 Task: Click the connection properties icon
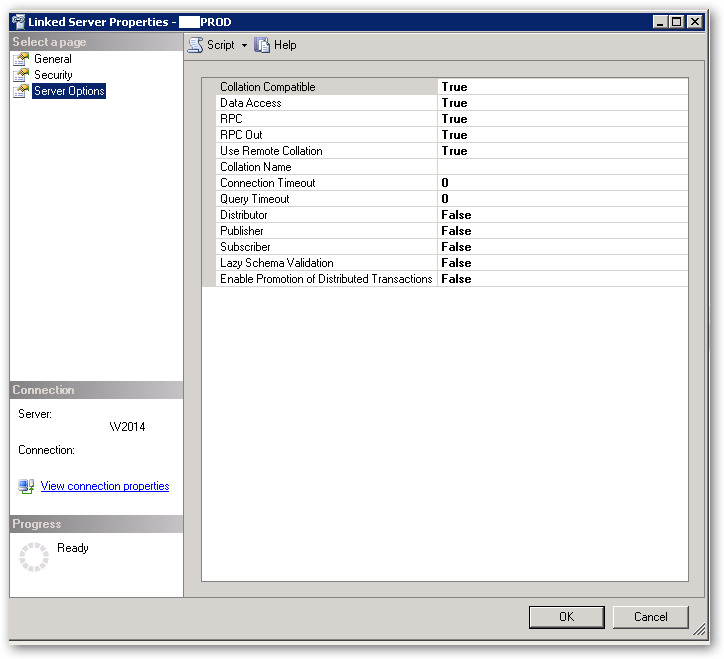click(26, 486)
